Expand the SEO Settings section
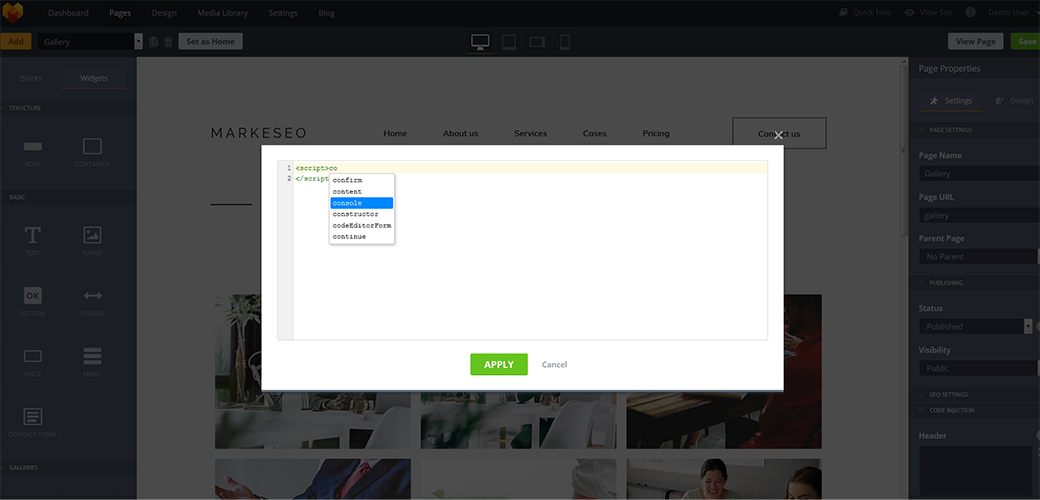 (x=948, y=395)
